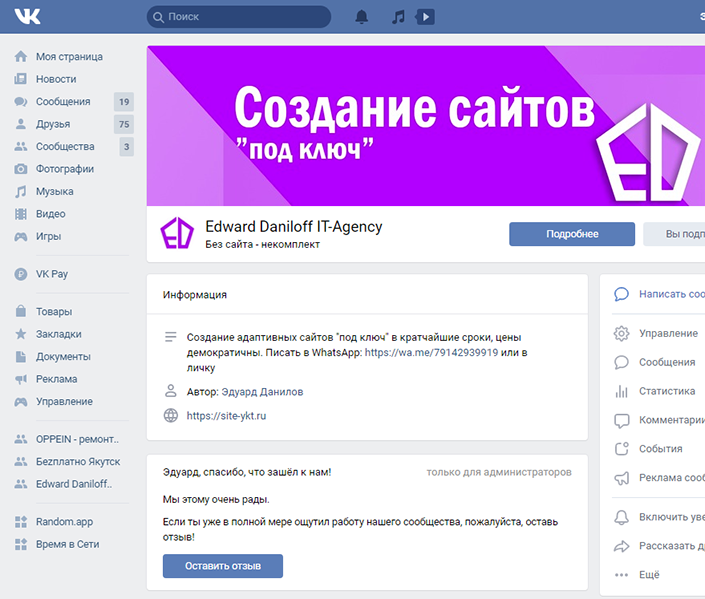
Task: Click the globe icon beside site link
Action: 170,416
